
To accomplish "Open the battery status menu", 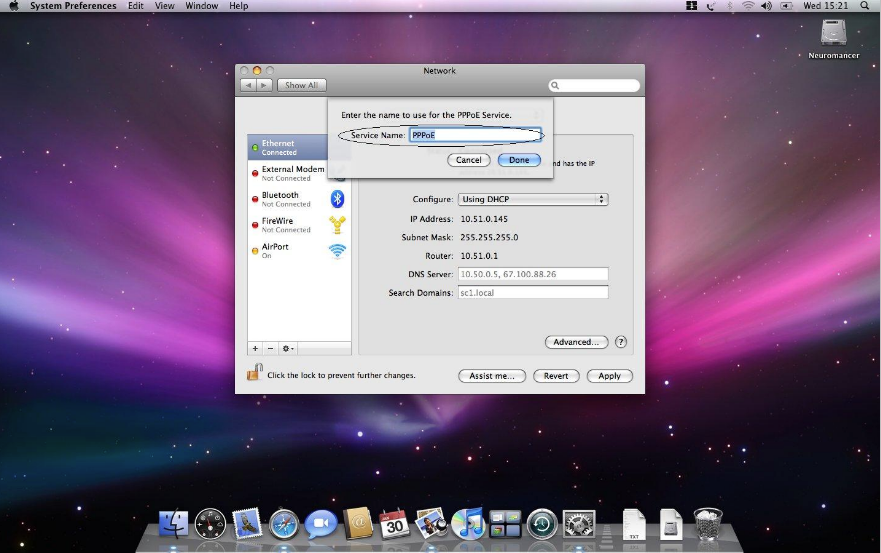I will 787,6.
